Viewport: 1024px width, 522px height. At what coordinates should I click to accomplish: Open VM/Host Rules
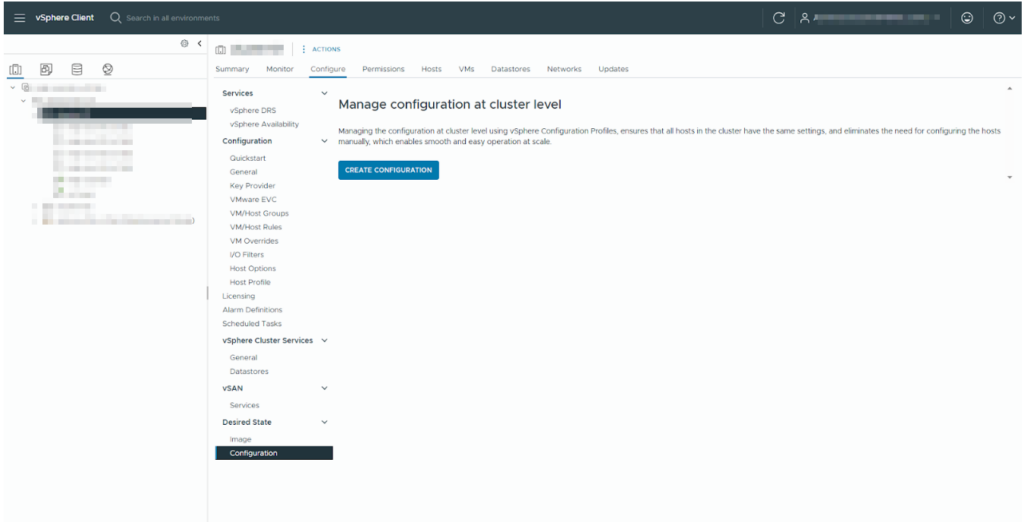[x=255, y=227]
